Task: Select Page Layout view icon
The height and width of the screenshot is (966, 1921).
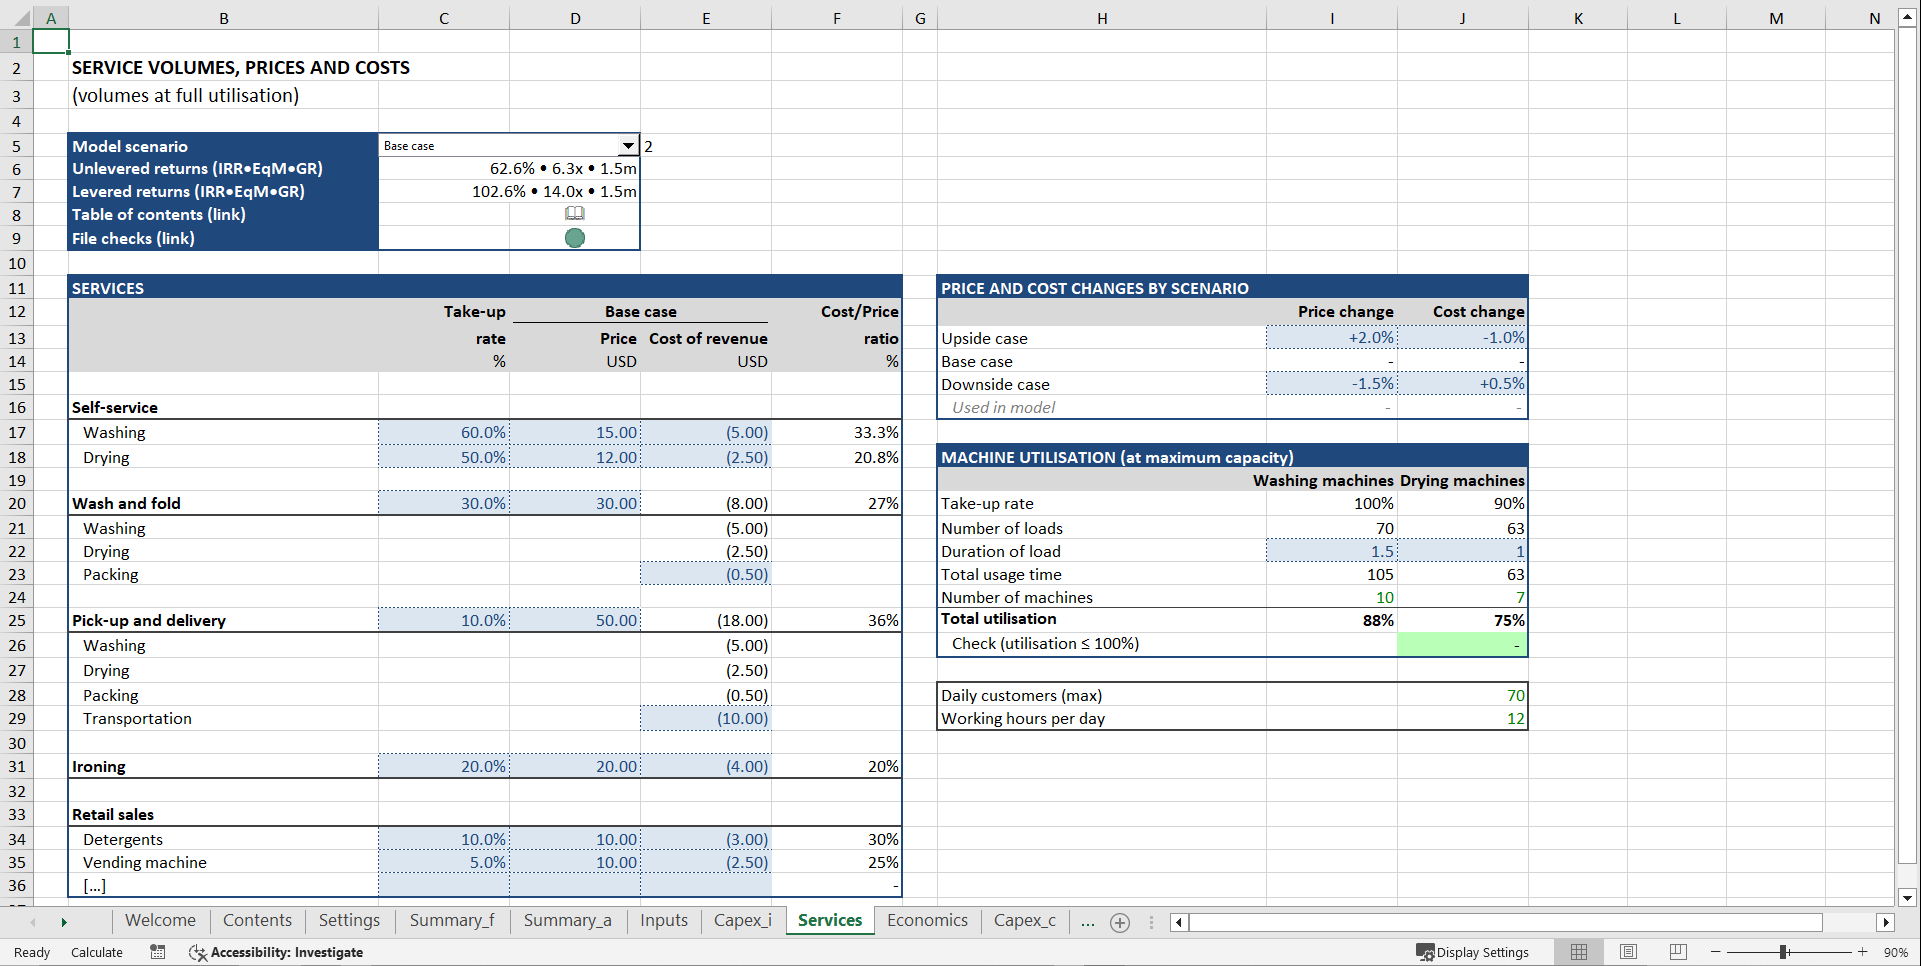Action: point(1628,952)
